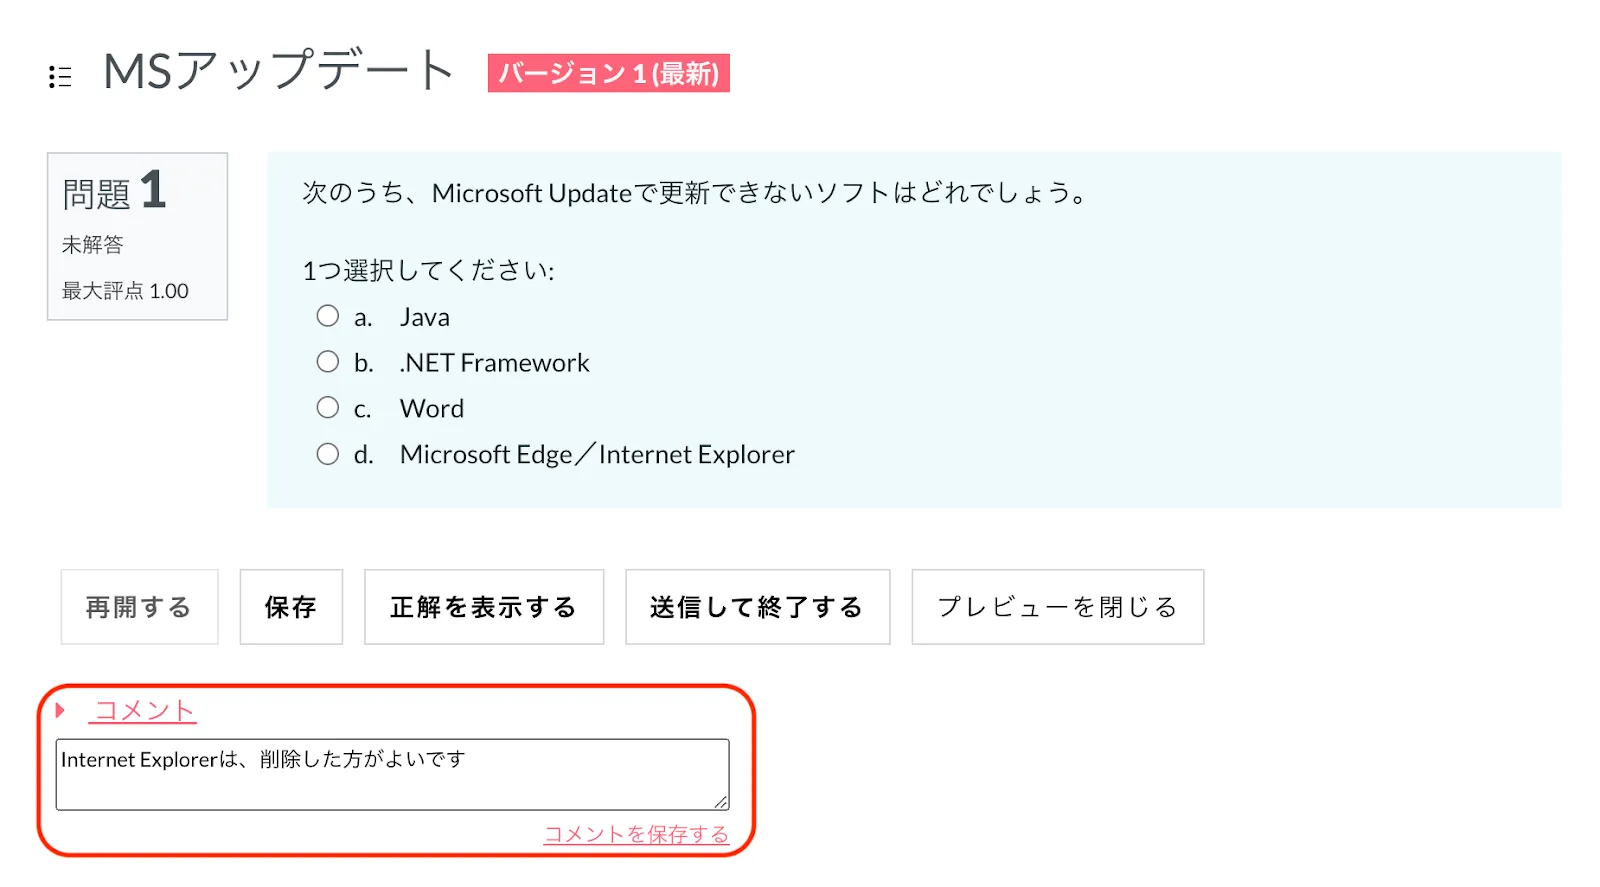Click the resize handle of the comment box
This screenshot has height=887, width=1600.
point(721,802)
